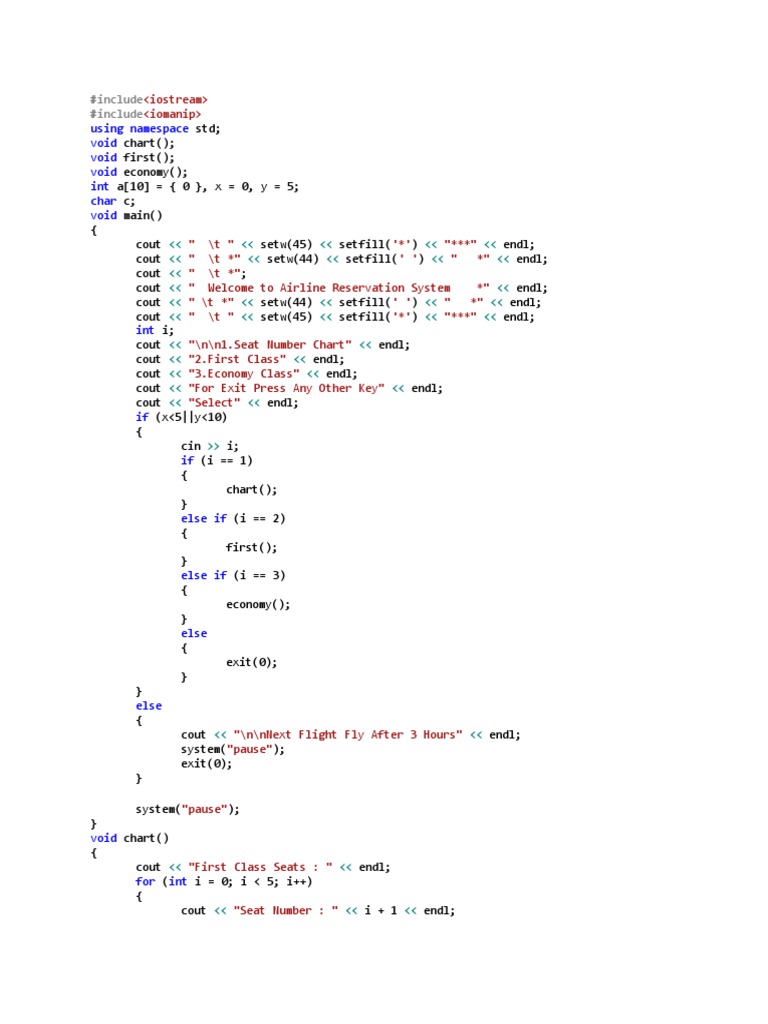The height and width of the screenshot is (1024, 768).
Task: Click the "void economy();" prototype line
Action: (x=139, y=172)
